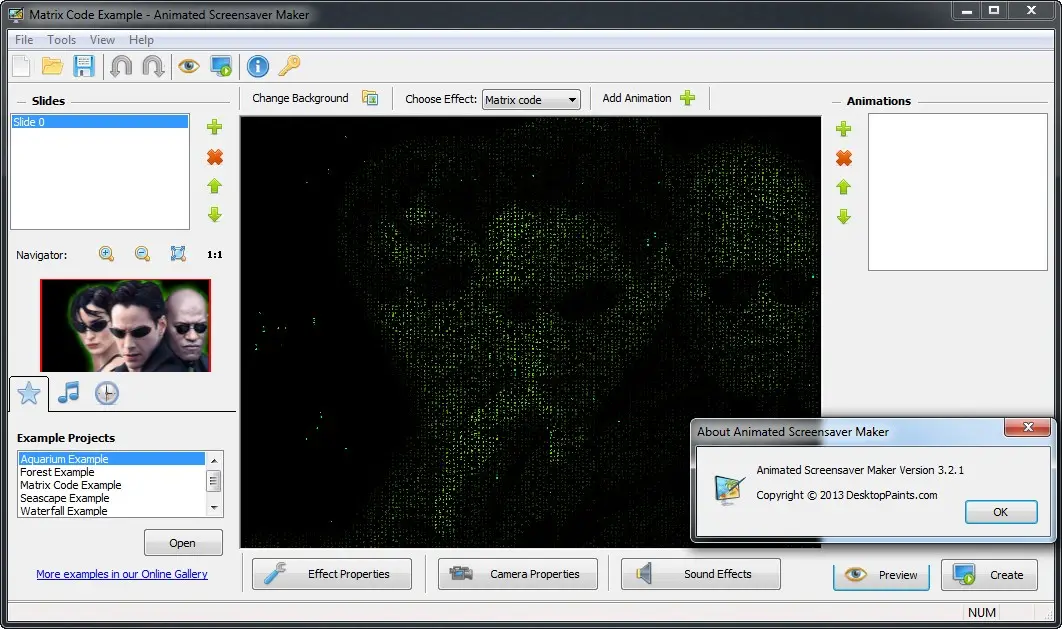This screenshot has height=629, width=1062.
Task: Click the Redo arrow icon
Action: point(153,66)
